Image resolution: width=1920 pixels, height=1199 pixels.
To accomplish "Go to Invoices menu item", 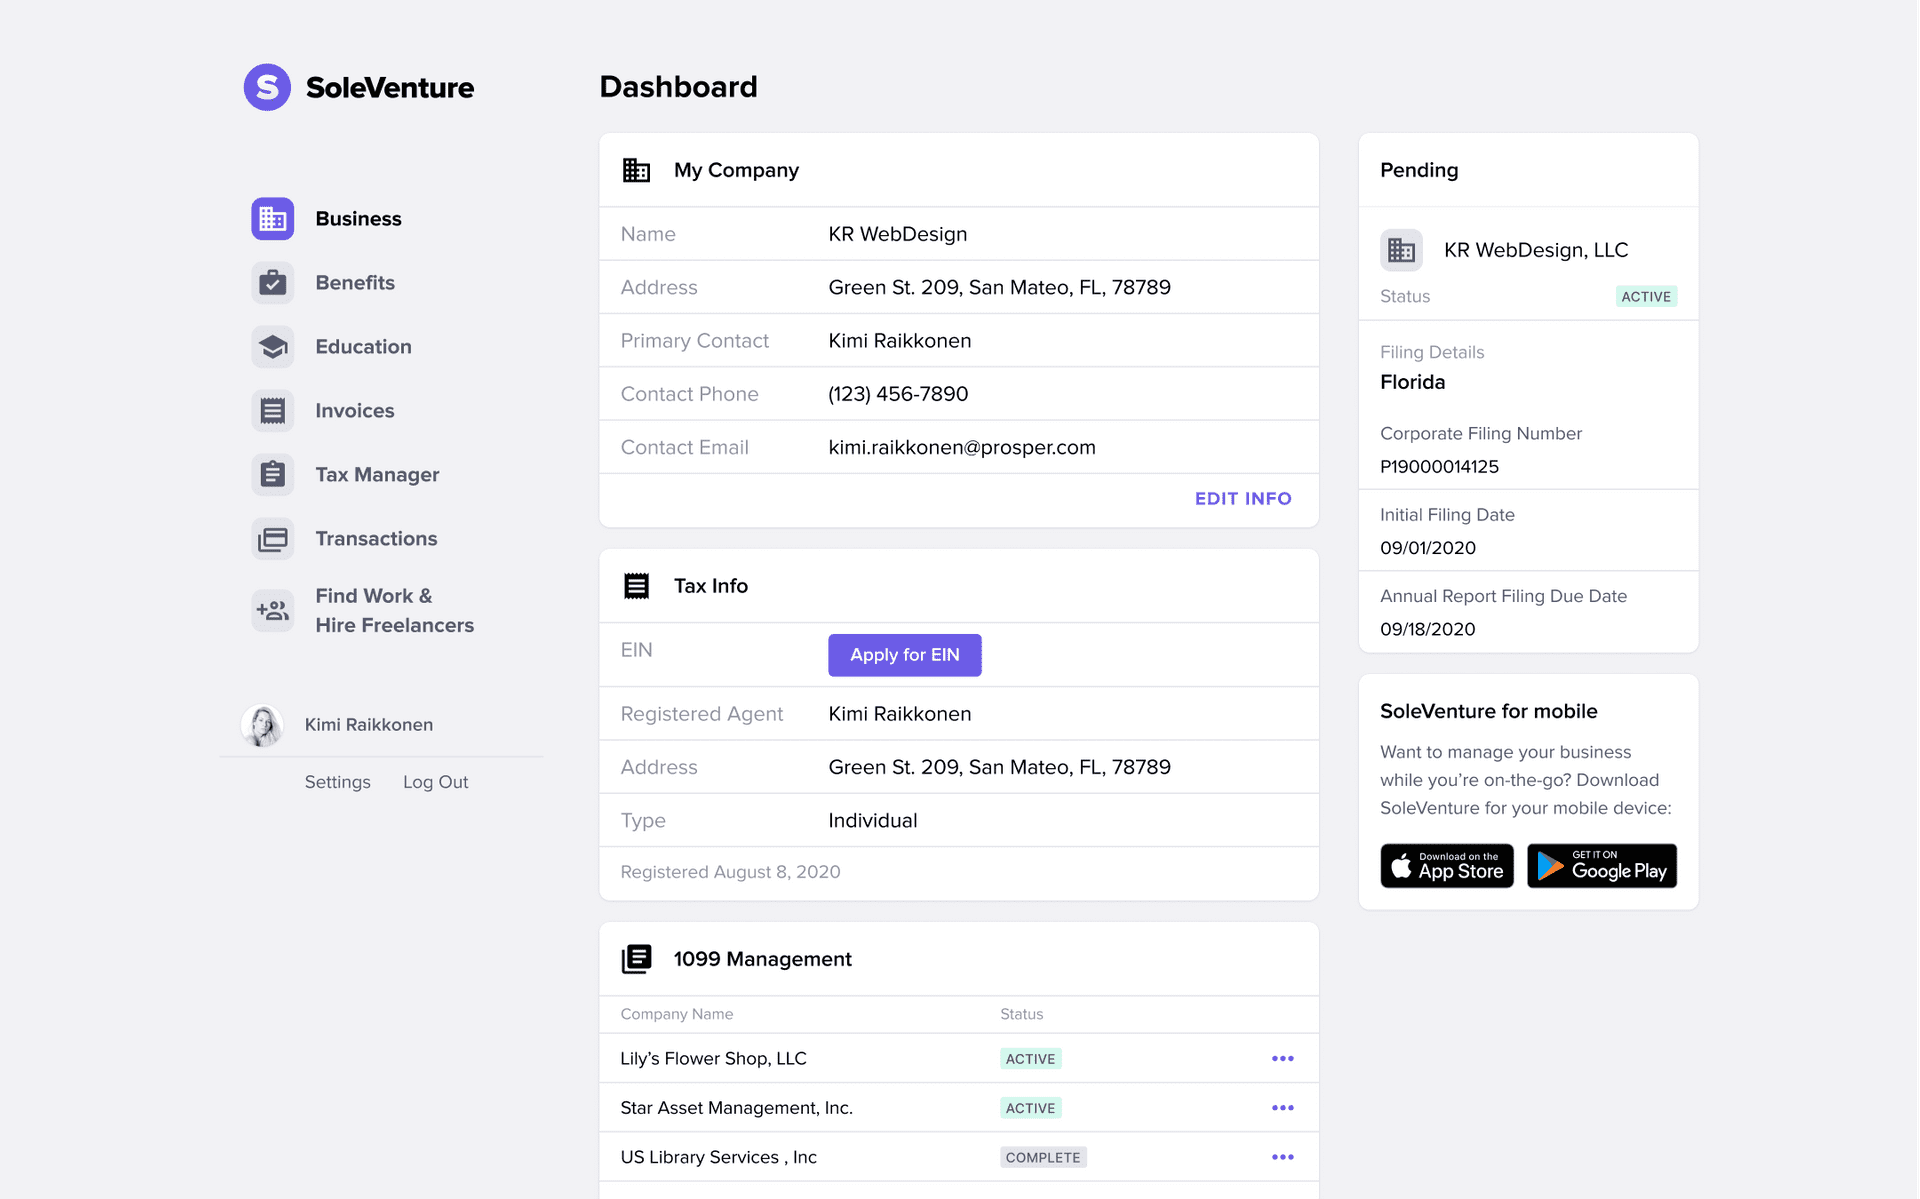I will (354, 411).
